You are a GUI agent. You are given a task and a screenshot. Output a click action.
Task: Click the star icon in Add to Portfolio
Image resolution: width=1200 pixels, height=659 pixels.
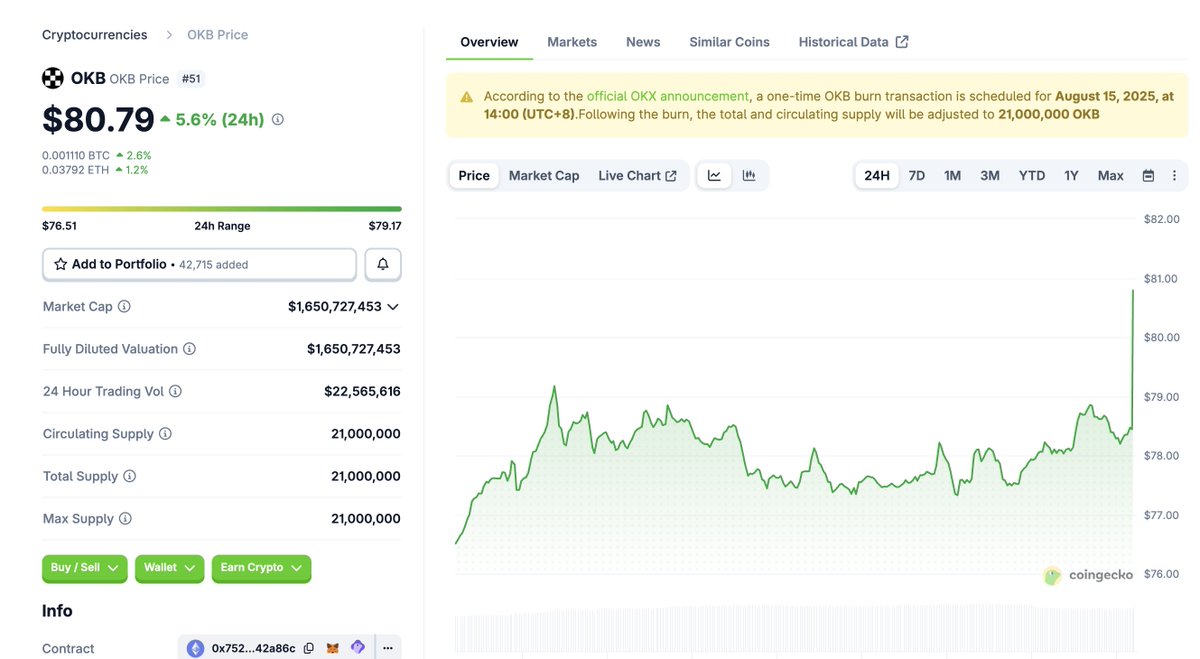(x=61, y=264)
